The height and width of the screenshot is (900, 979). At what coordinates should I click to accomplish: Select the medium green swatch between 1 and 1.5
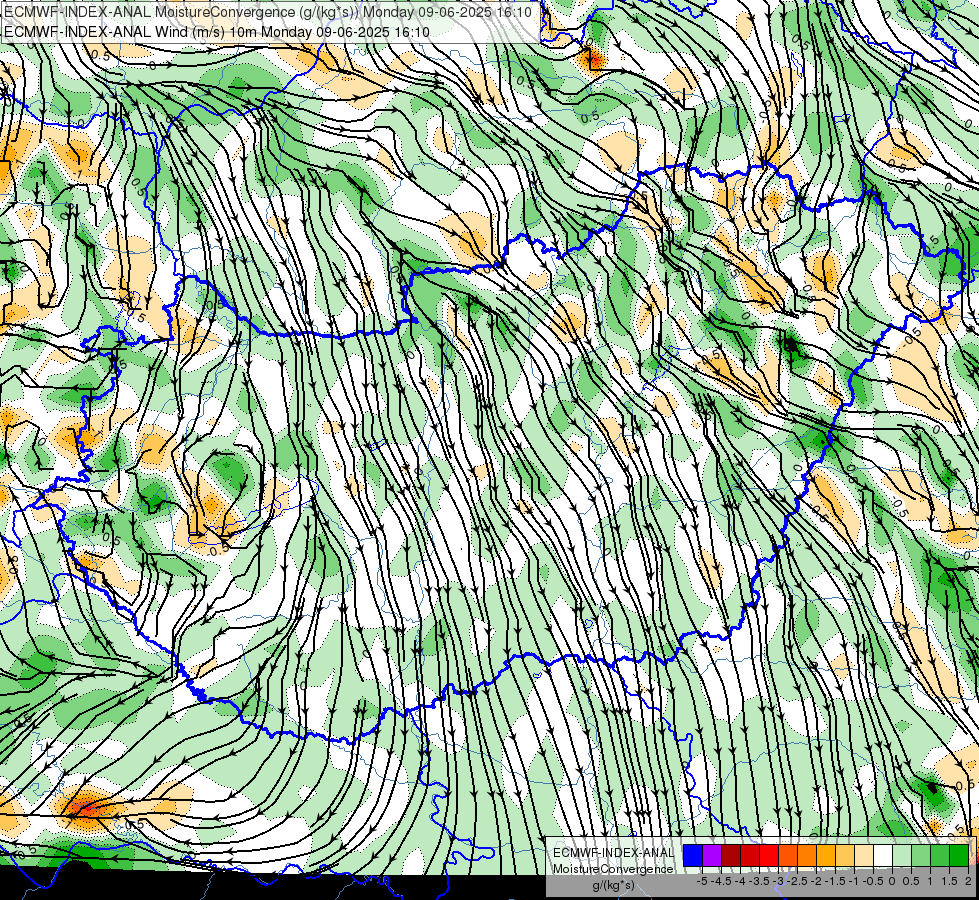[940, 855]
